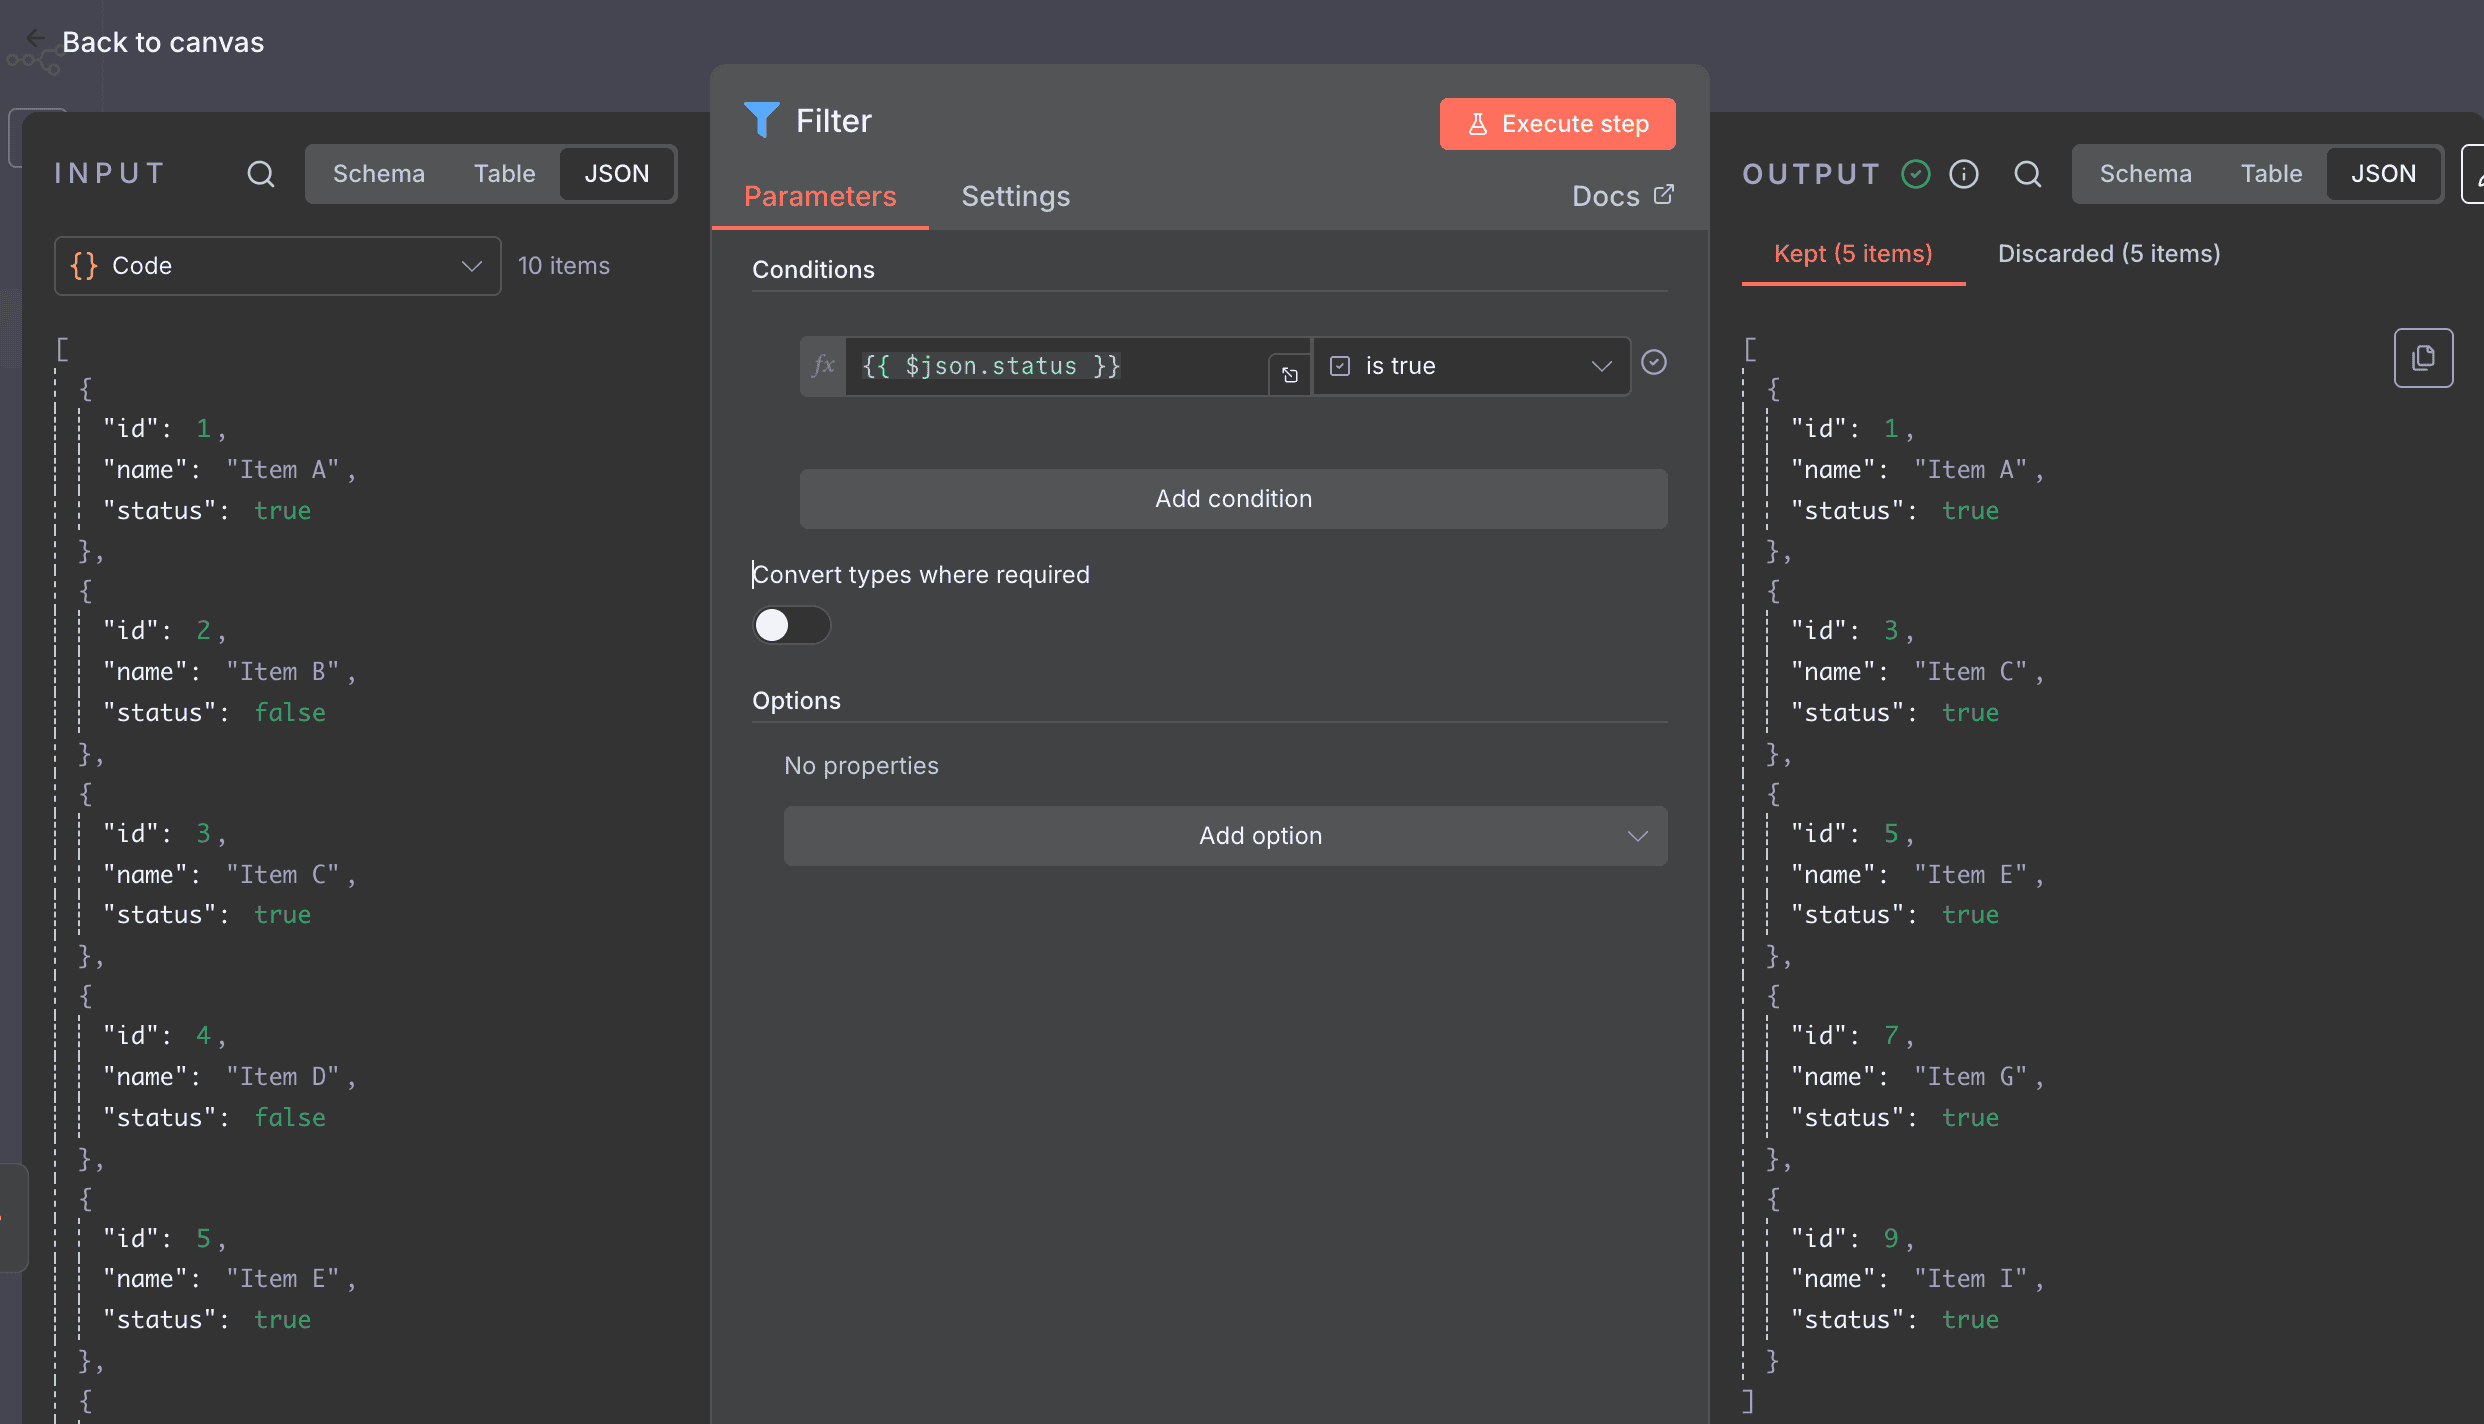Click the {{ $json.status }} expression field
This screenshot has height=1424, width=2484.
[x=1050, y=366]
